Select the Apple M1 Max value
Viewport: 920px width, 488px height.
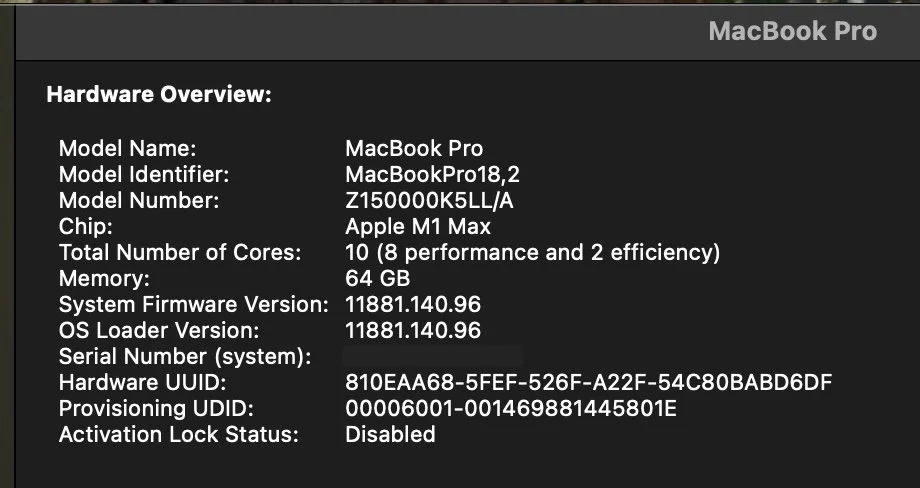418,226
